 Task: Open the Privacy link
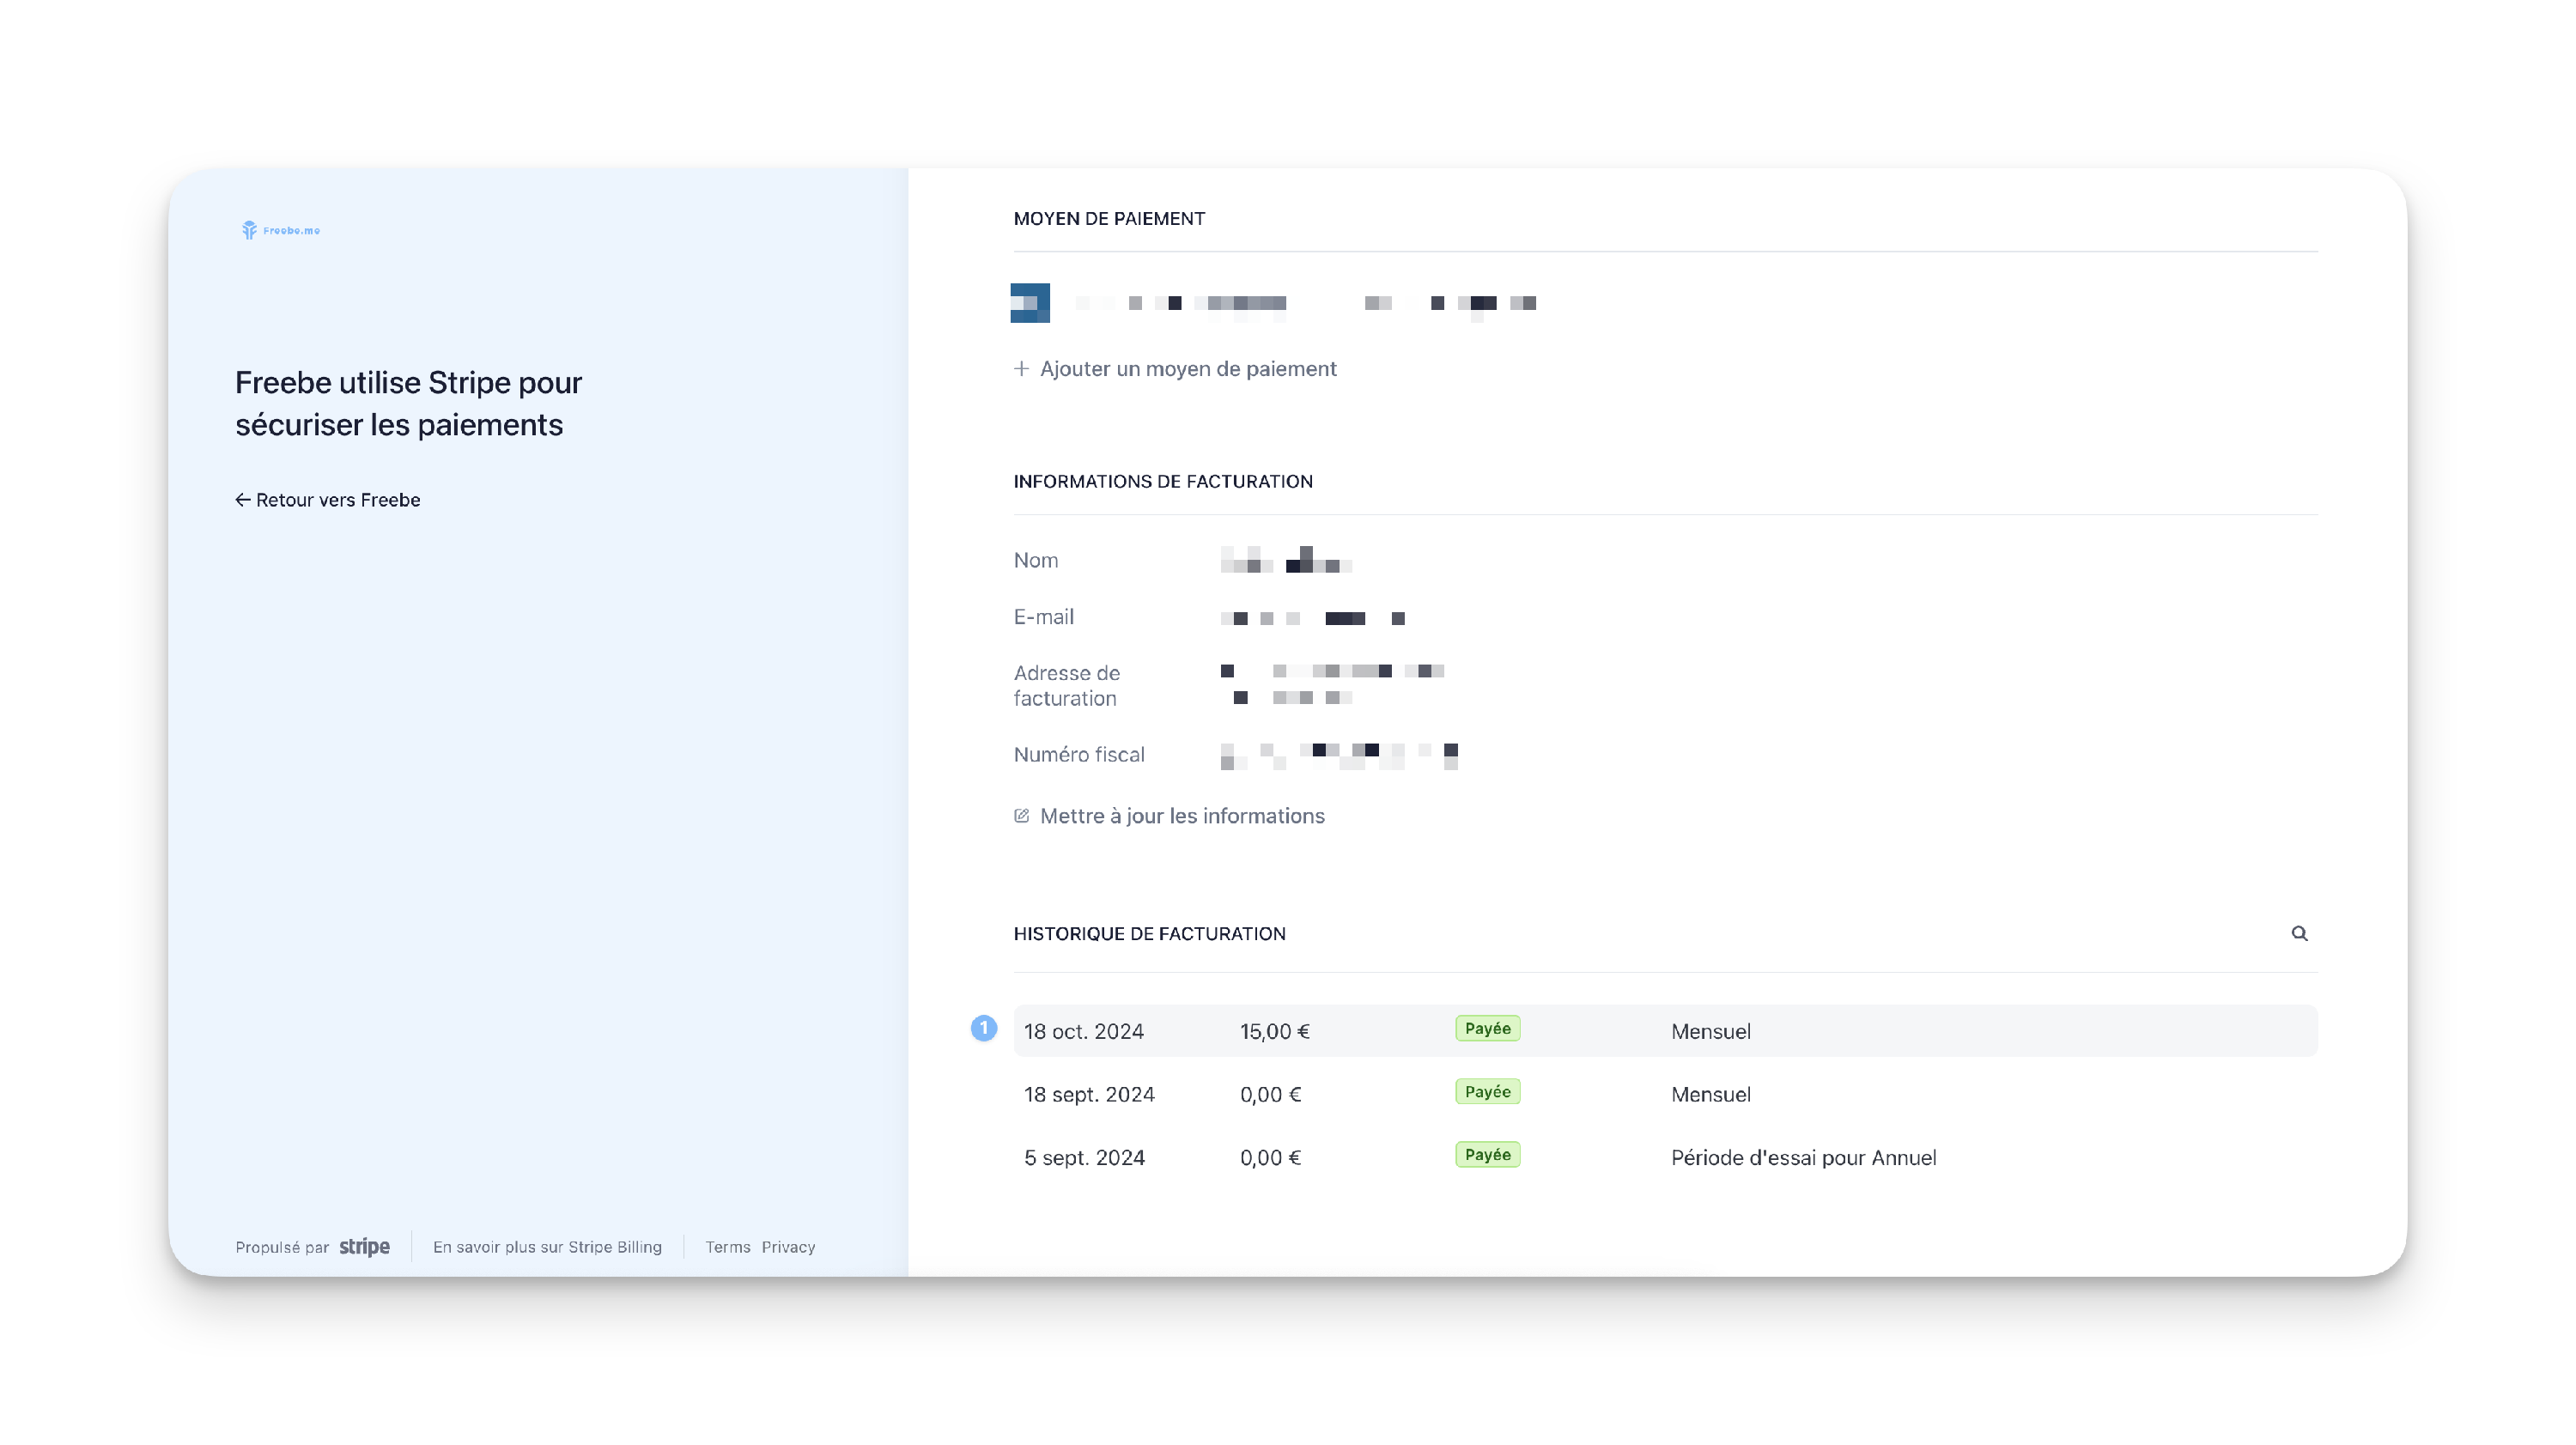click(x=788, y=1247)
